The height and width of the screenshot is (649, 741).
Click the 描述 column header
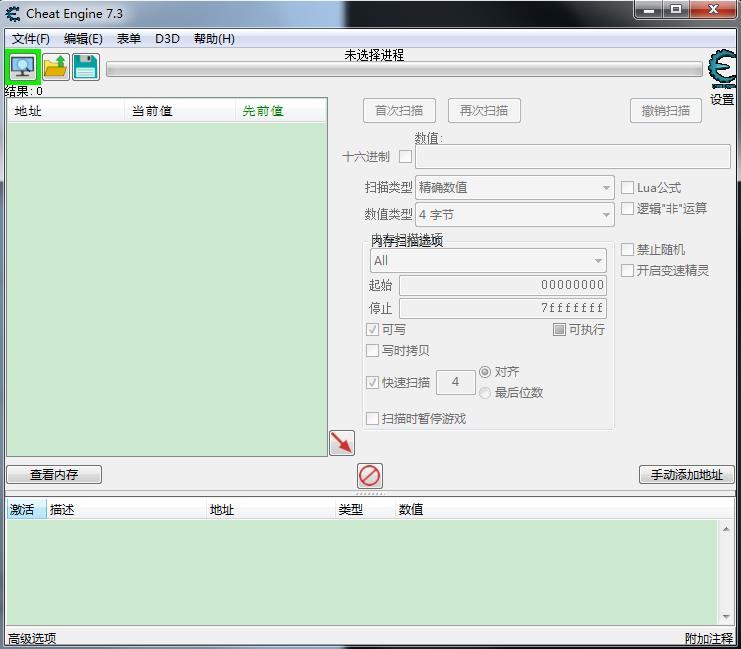[126, 510]
